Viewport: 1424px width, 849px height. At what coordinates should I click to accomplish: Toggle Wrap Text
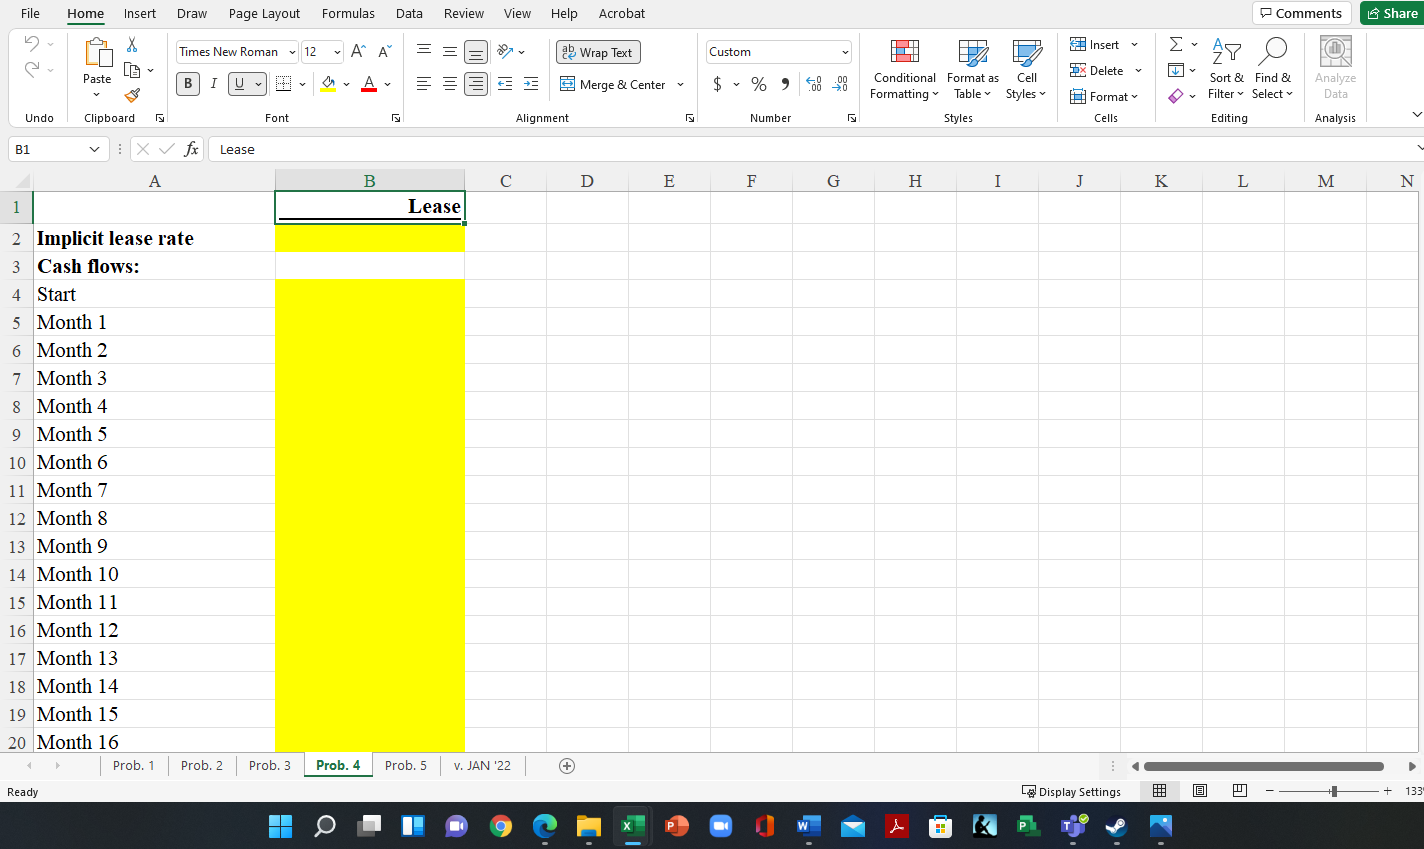click(x=598, y=52)
